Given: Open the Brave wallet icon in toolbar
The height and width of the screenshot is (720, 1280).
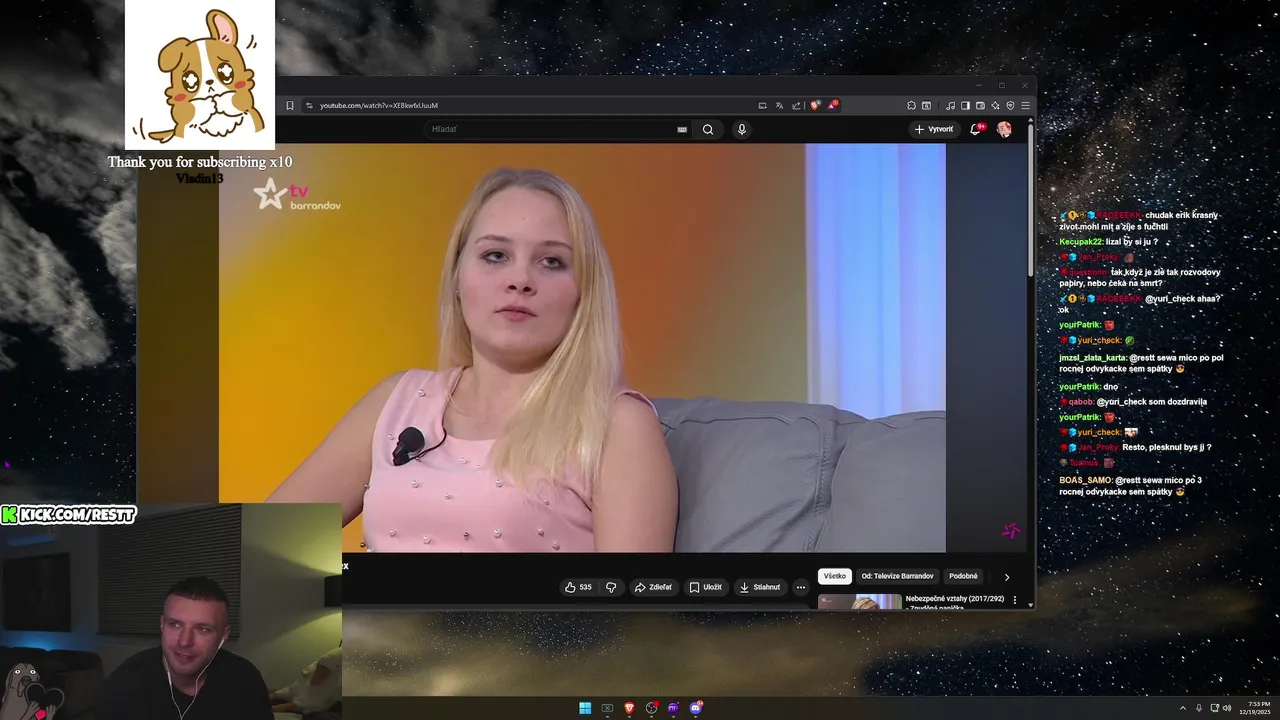Looking at the screenshot, I should 980,105.
